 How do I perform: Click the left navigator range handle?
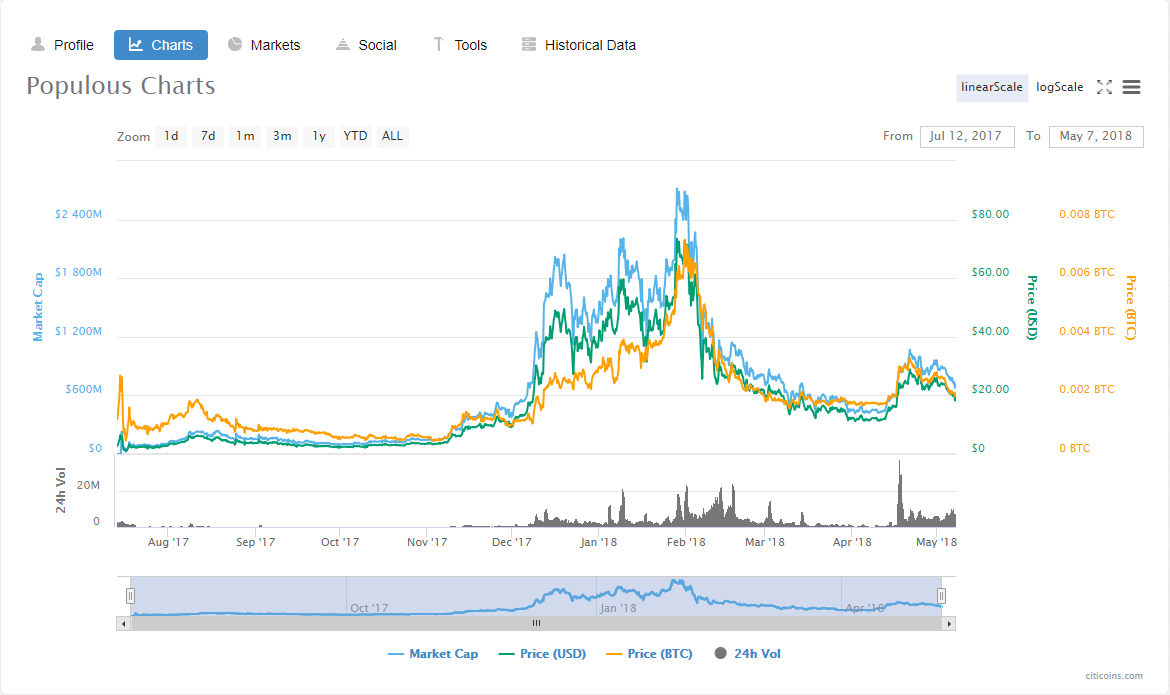[x=130, y=596]
